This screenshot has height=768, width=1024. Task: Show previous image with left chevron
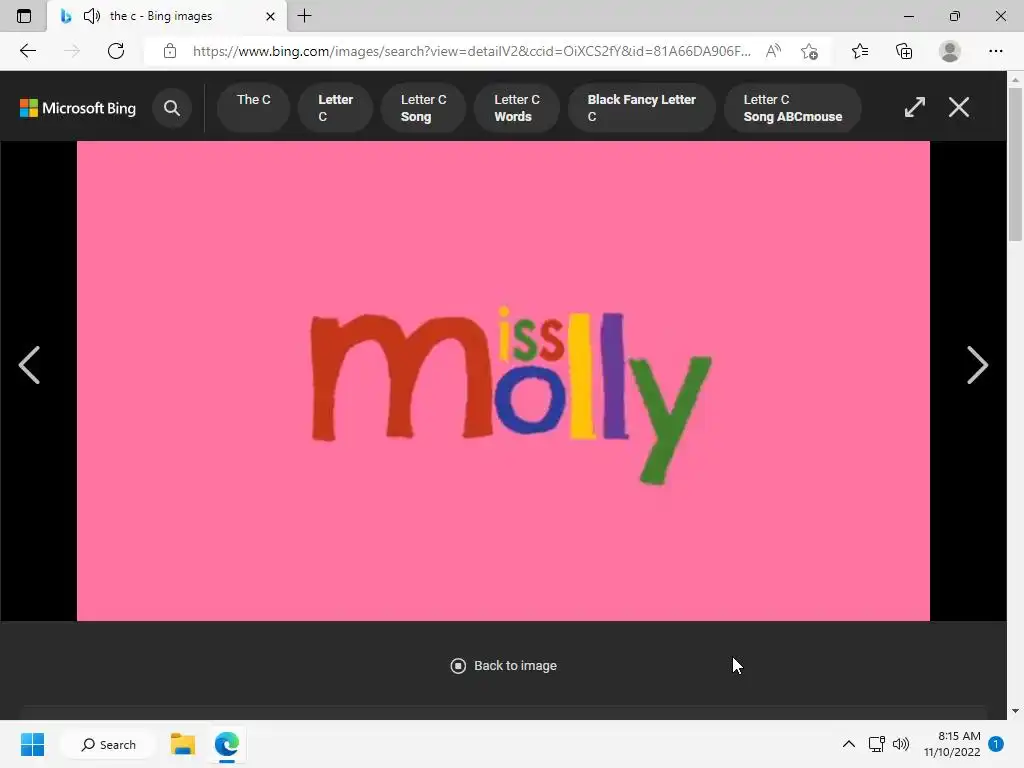29,365
